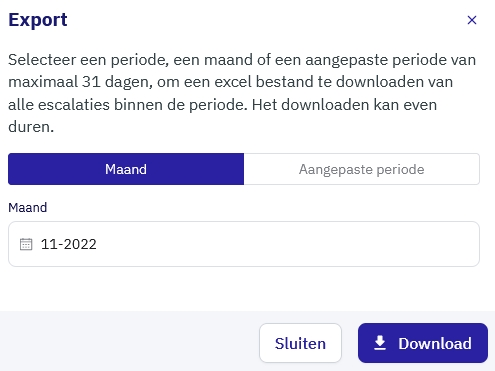Start the Excel download with Download button
Viewport: 495px width, 371px height.
tap(423, 343)
